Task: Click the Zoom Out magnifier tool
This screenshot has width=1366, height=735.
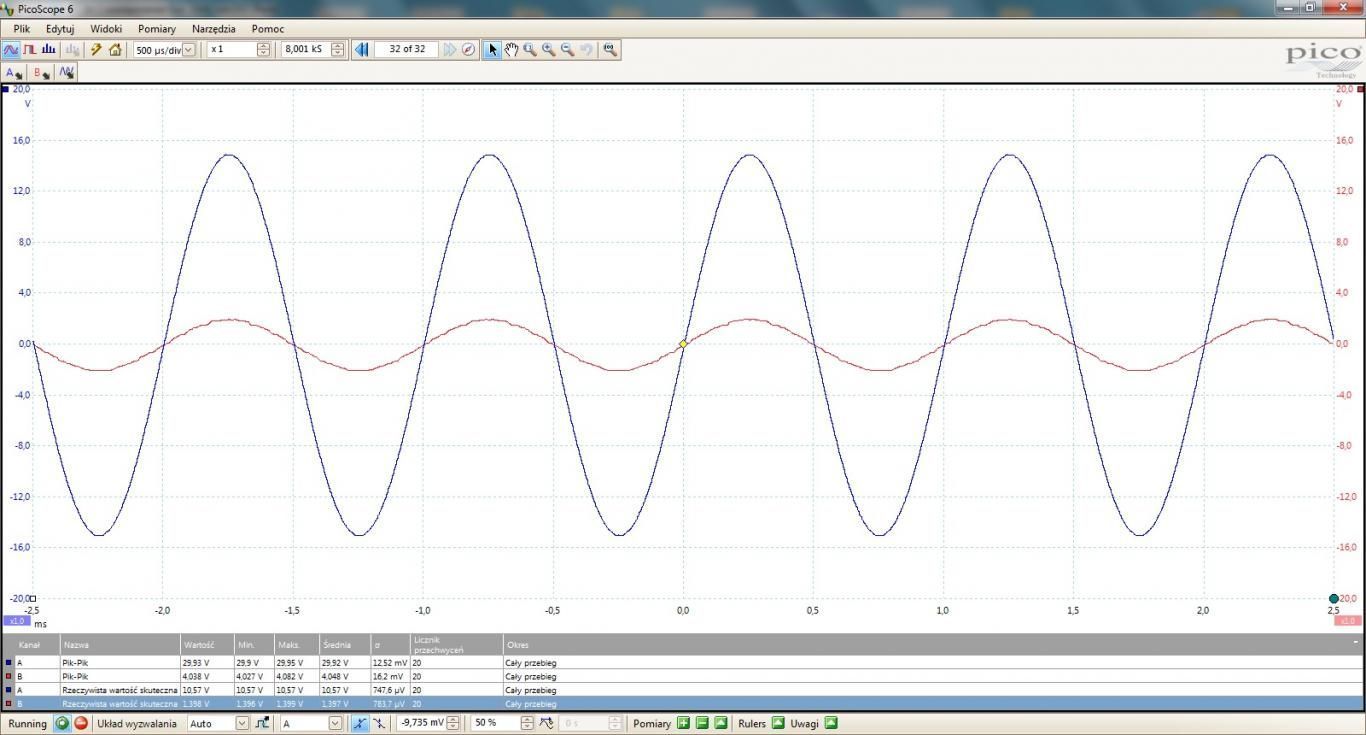Action: tap(567, 49)
